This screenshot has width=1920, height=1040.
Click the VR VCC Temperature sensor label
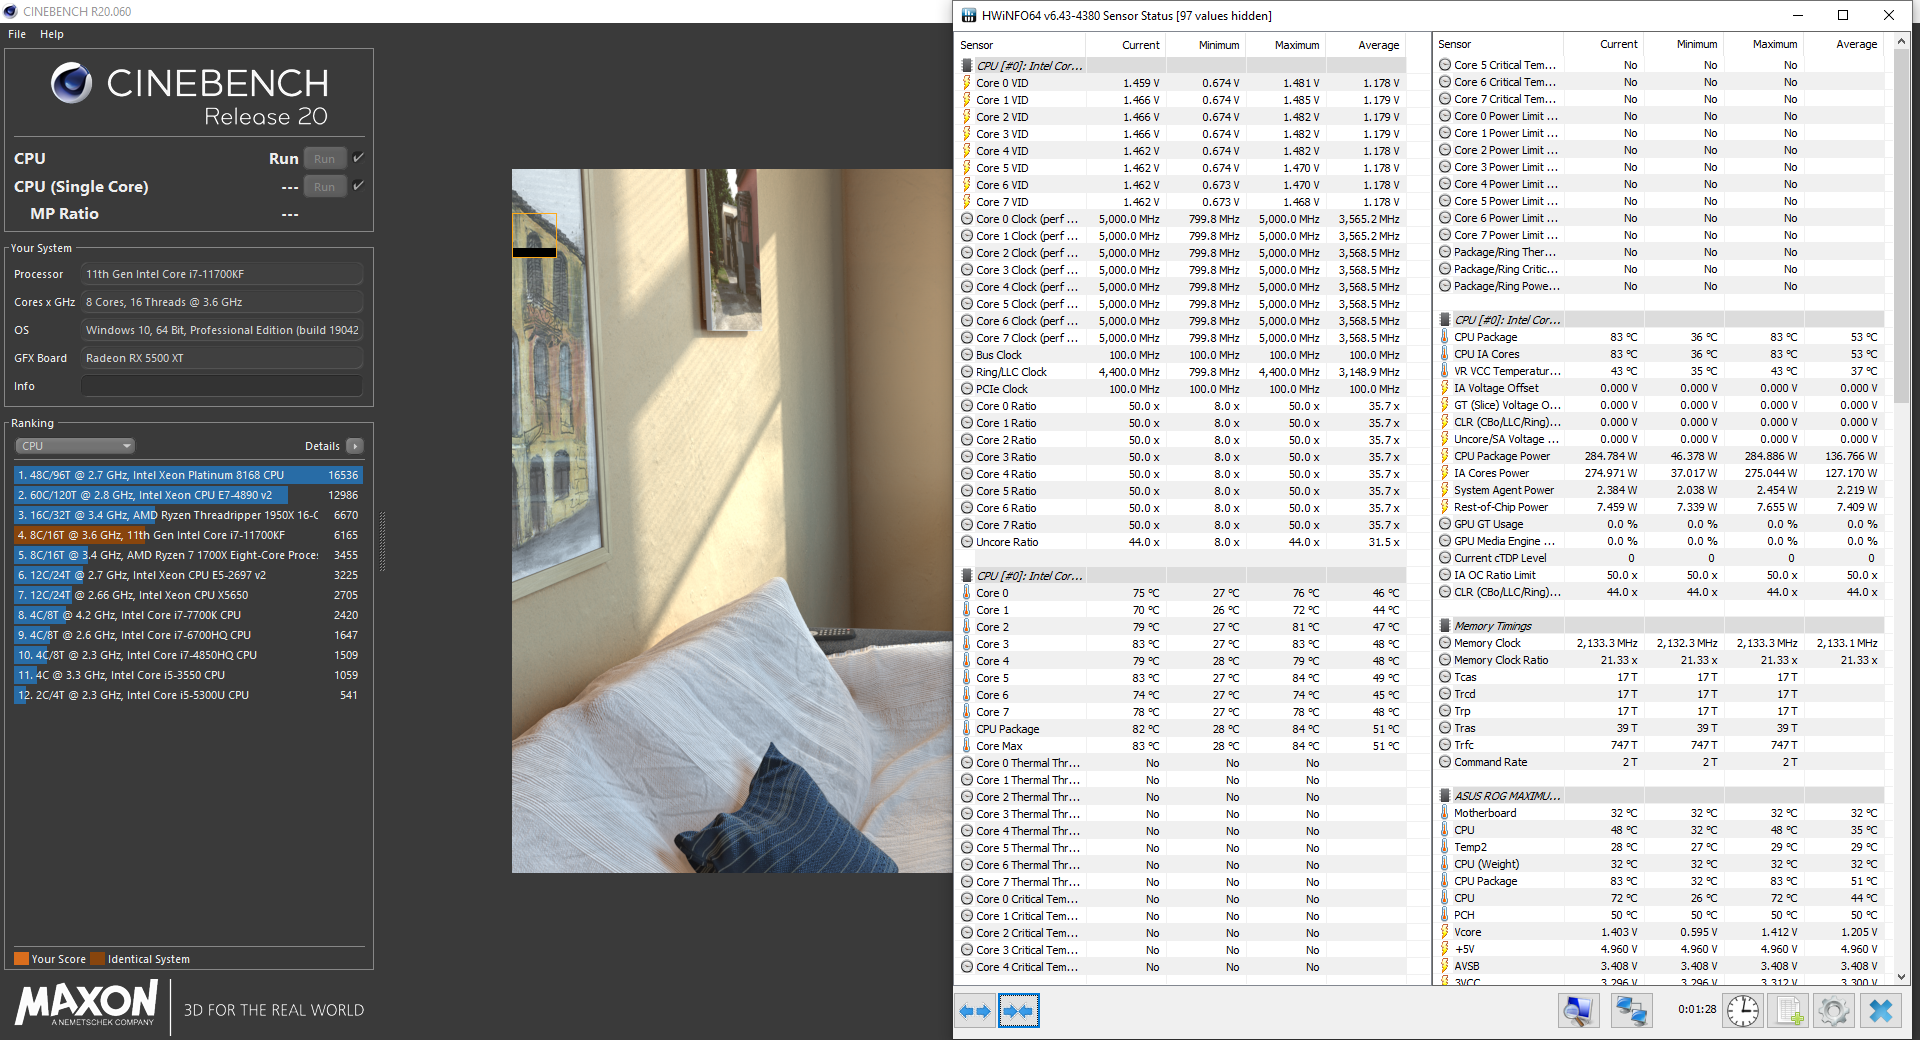click(x=1508, y=371)
